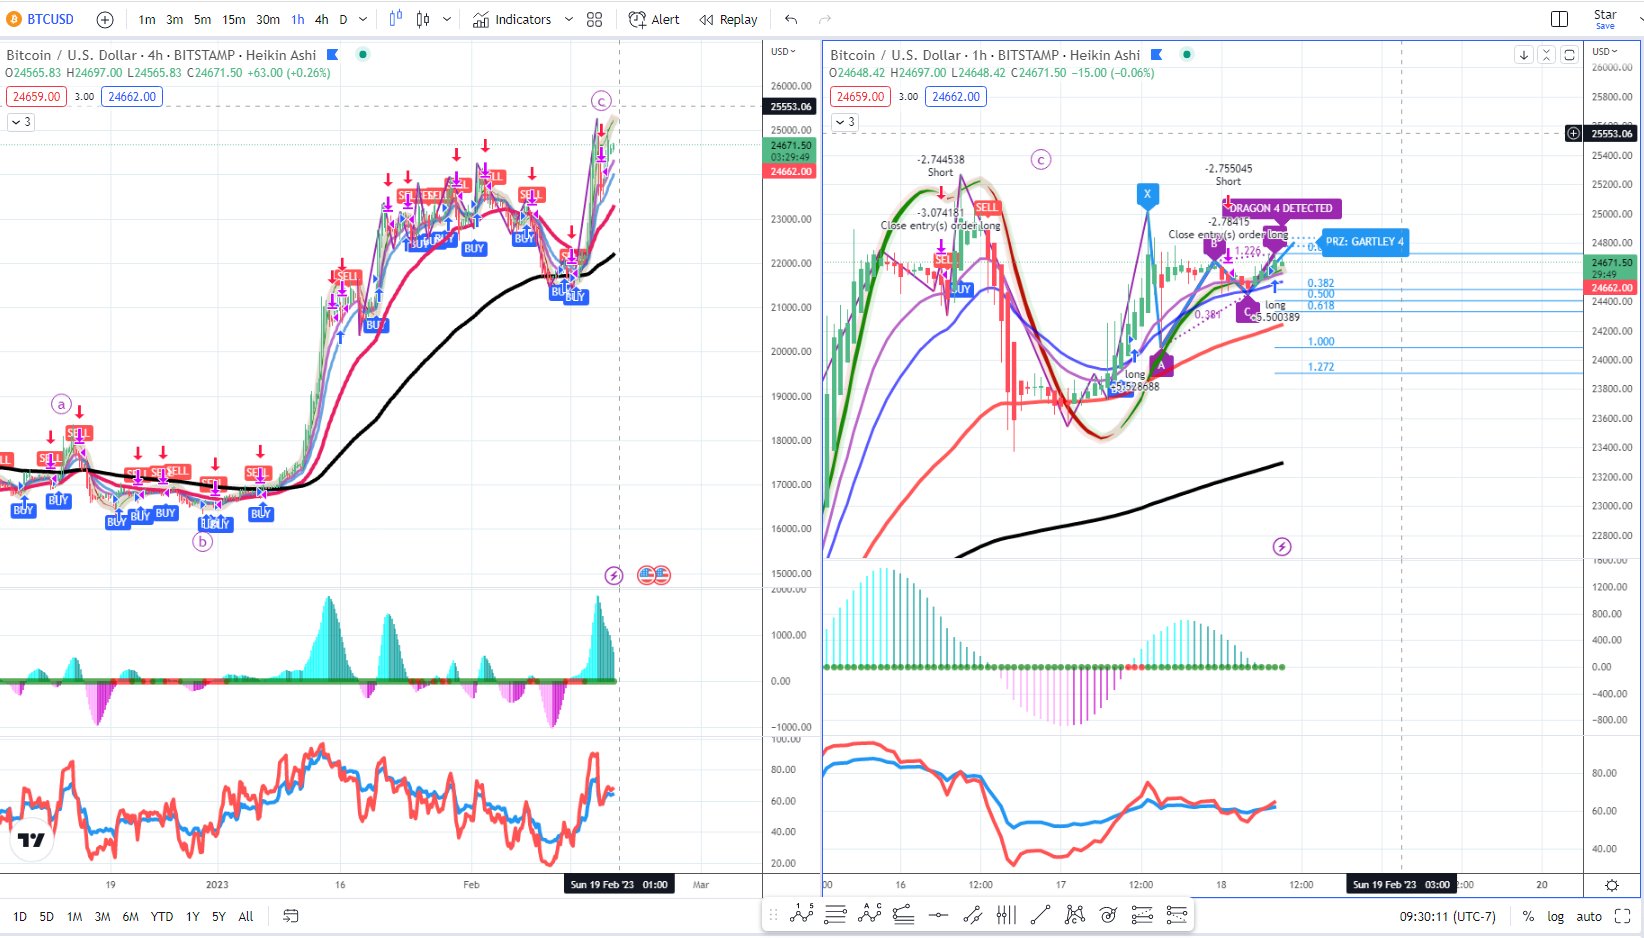The width and height of the screenshot is (1644, 938).
Task: Select the 3m timeframe
Action: [174, 19]
